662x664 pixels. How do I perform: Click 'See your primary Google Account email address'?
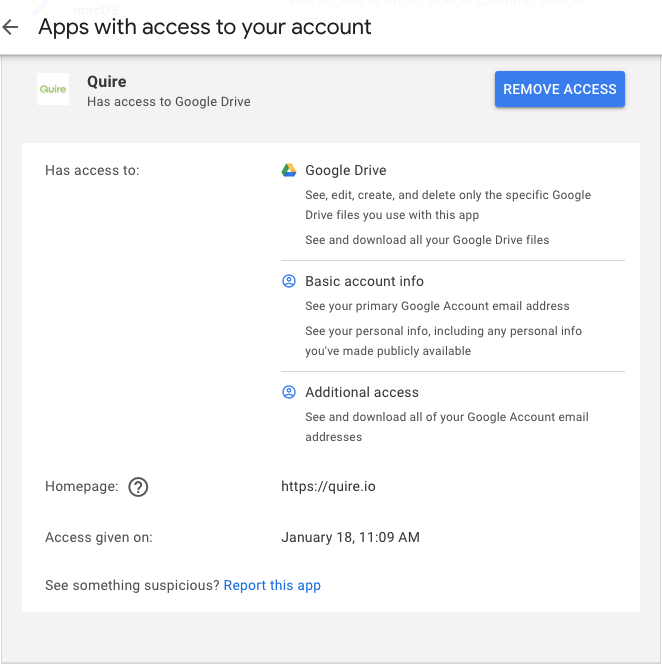[x=437, y=306]
